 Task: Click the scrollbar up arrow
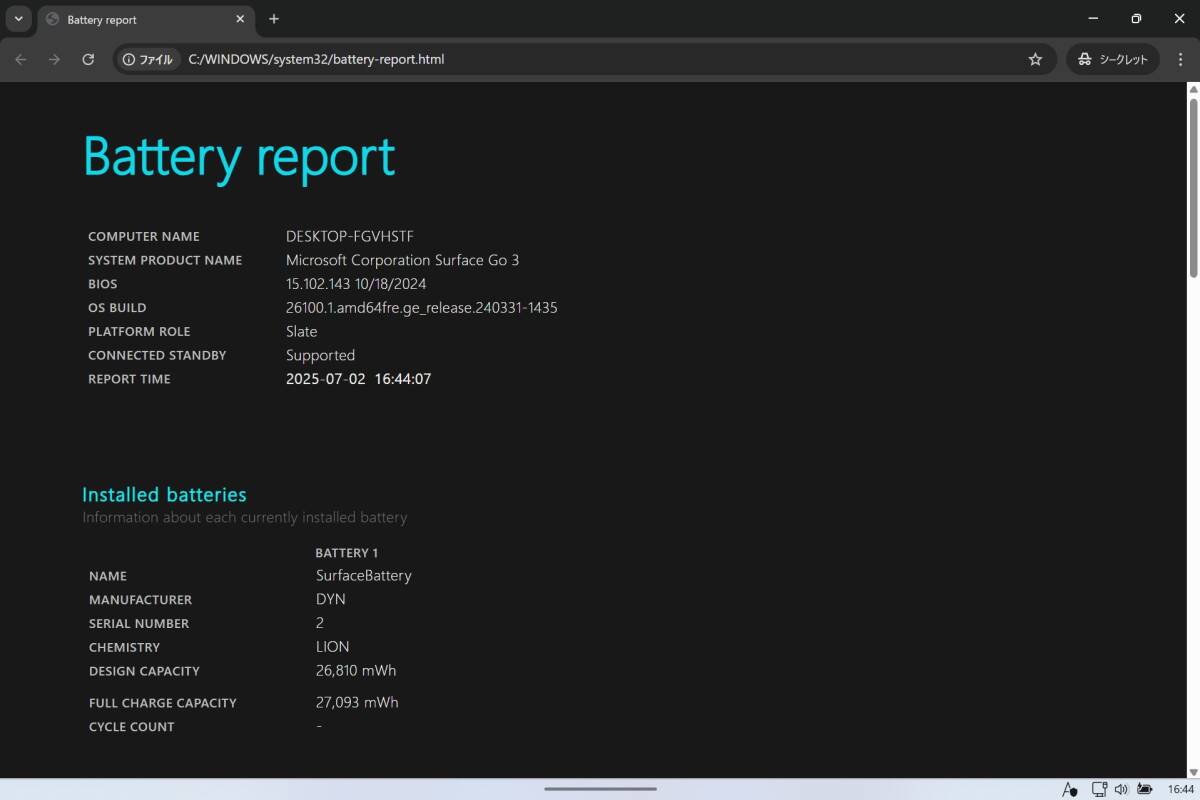(1193, 89)
